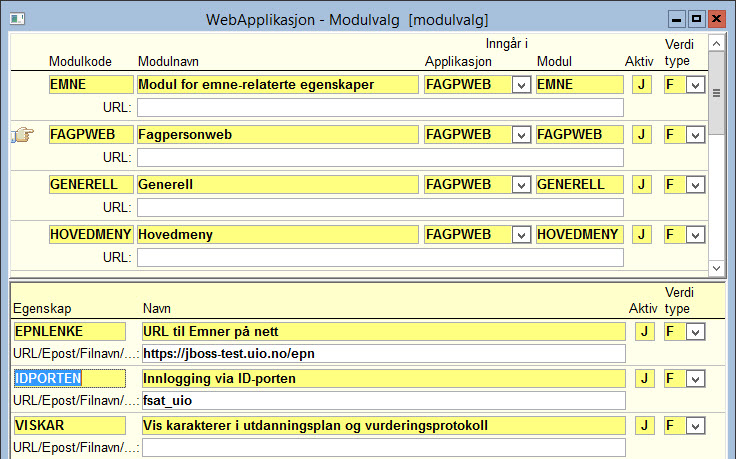Click the window system menu icon

tap(17, 19)
